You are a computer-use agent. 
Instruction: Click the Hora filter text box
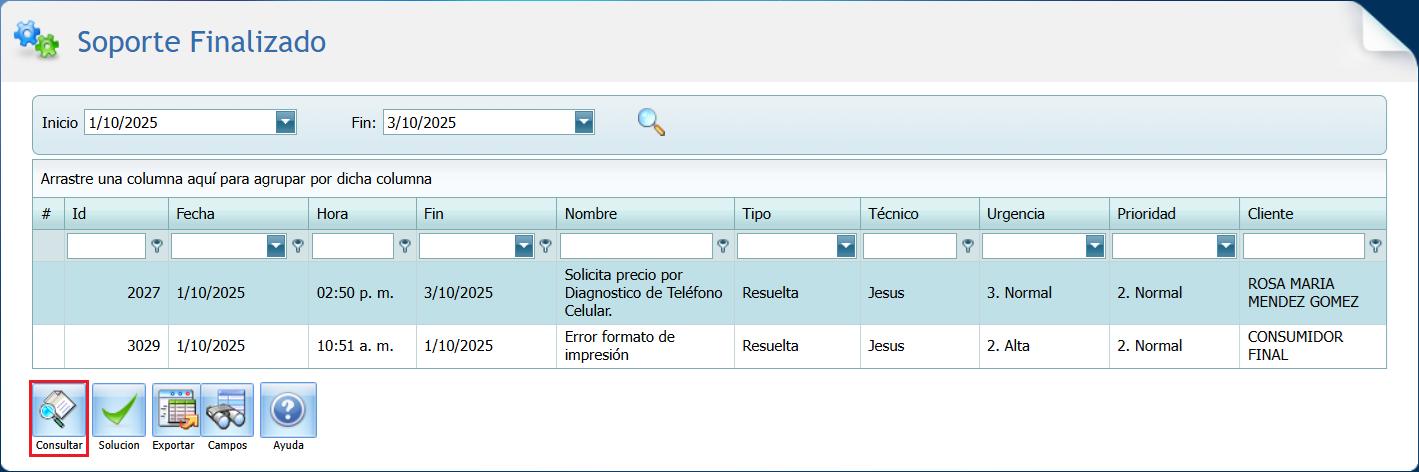(x=353, y=246)
